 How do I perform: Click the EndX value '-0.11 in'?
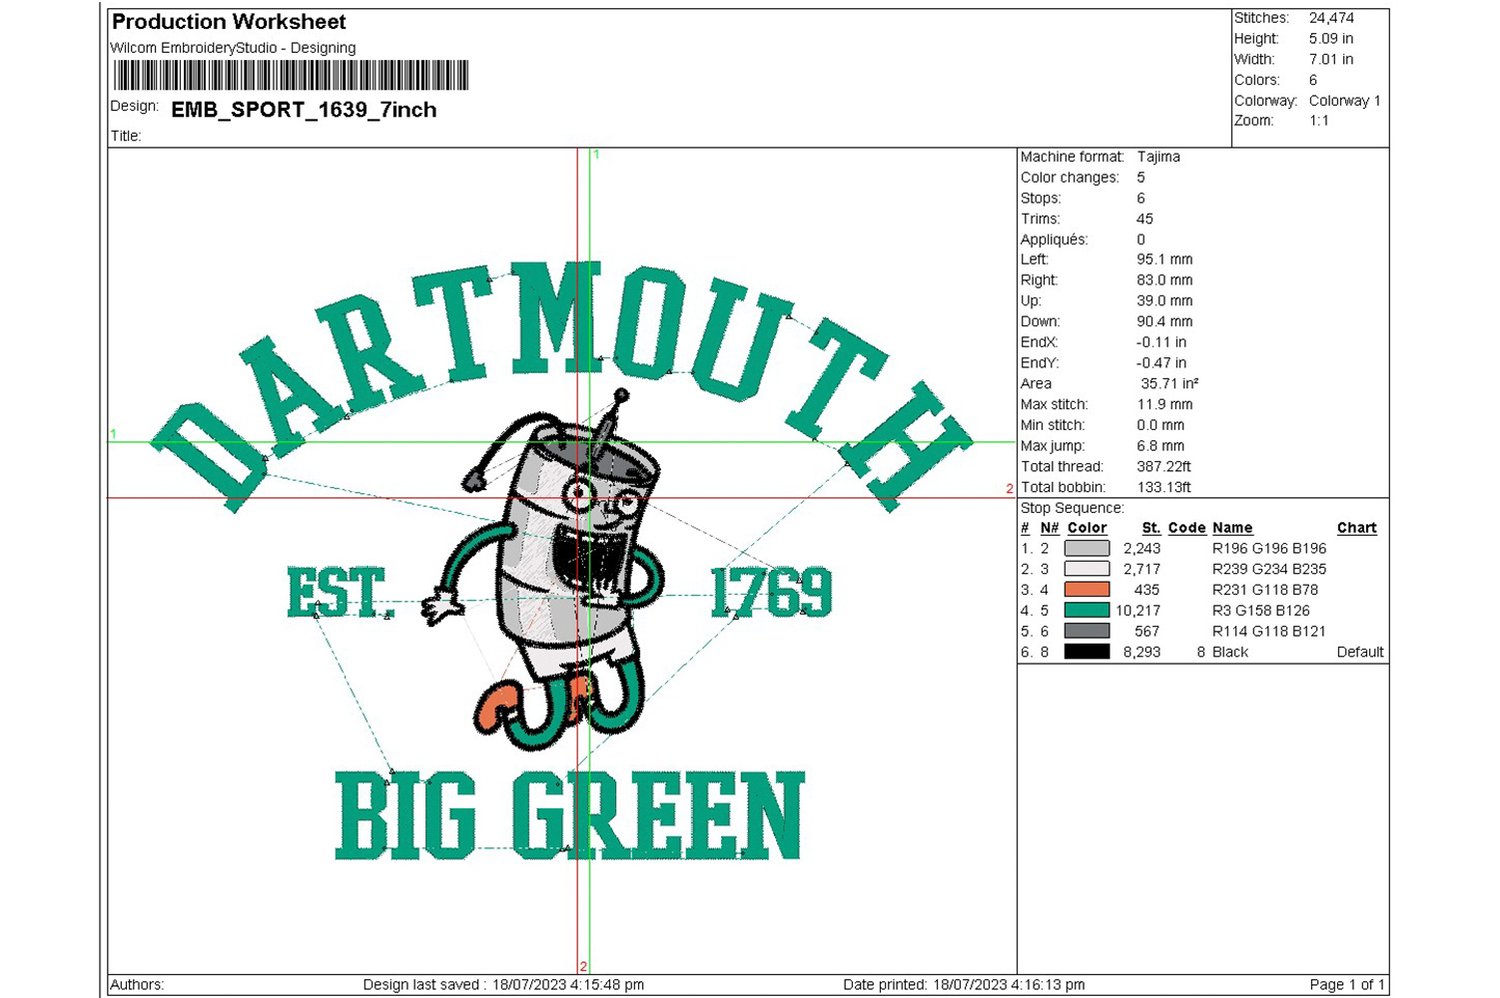[x=1162, y=342]
